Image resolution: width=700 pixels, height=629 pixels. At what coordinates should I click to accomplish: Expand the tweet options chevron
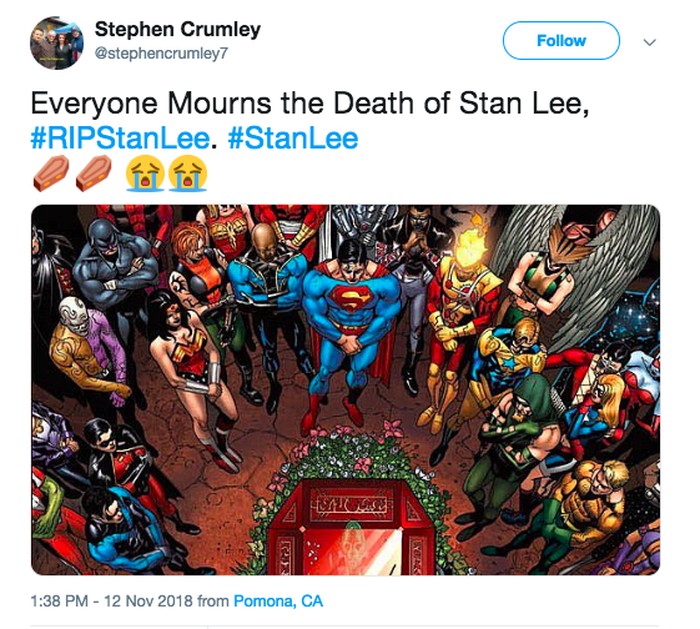tap(650, 42)
